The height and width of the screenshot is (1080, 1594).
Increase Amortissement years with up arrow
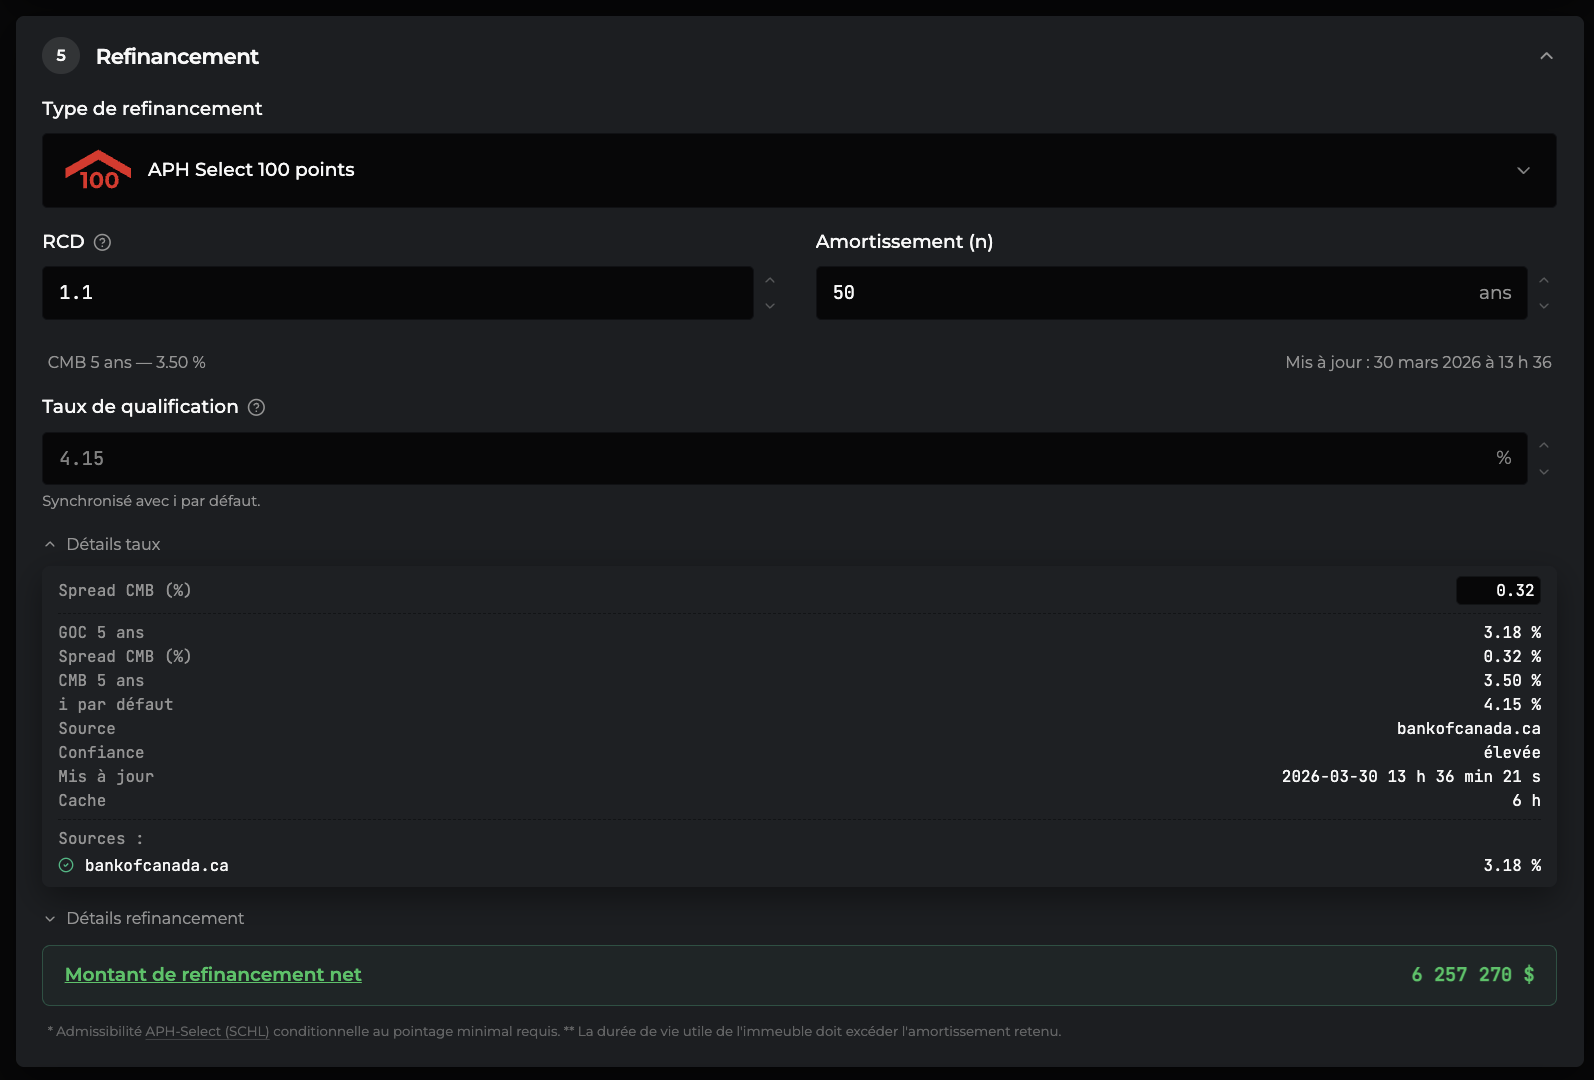pos(1544,281)
